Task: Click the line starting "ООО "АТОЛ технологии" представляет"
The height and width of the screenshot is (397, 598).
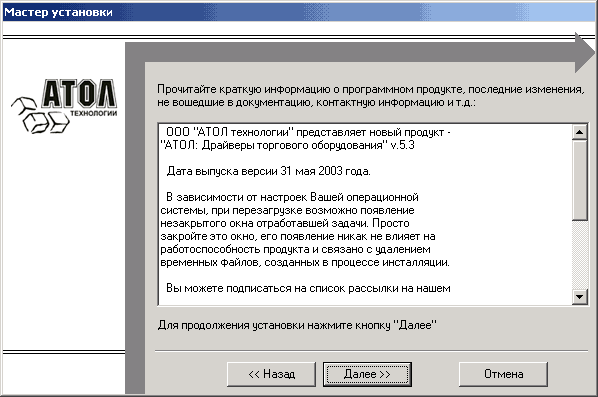Action: point(308,132)
